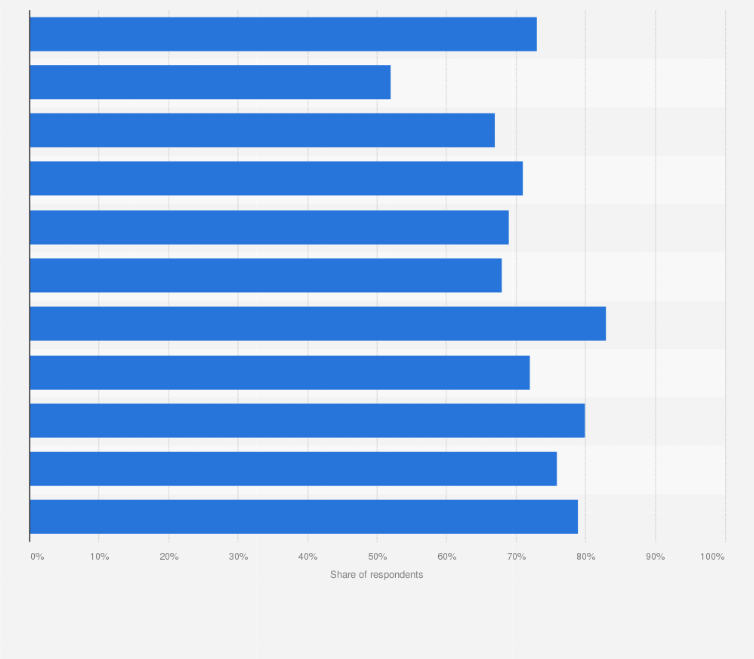Viewport: 754px width, 659px height.
Task: Select the 90% tick label
Action: point(655,556)
